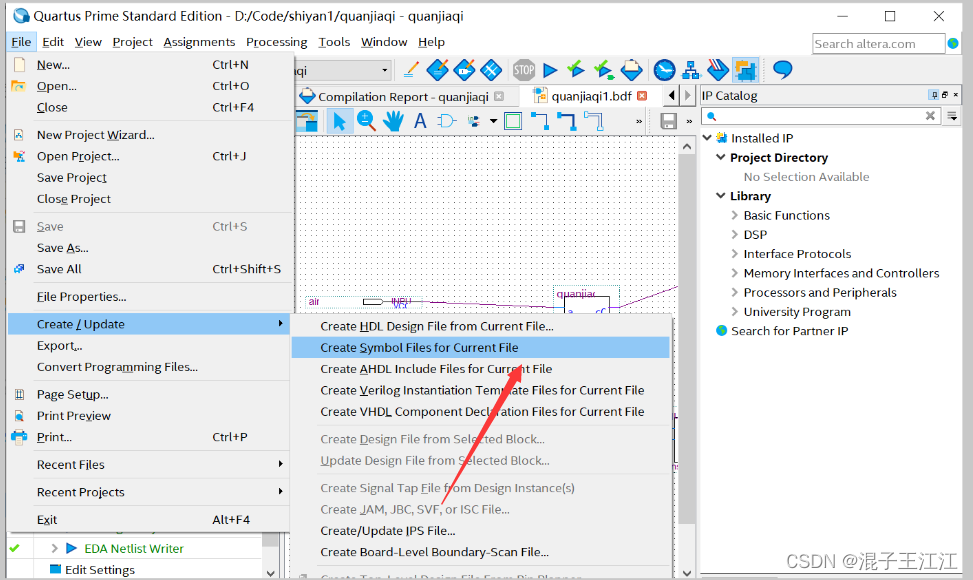
Task: Close the Compilation Report tab
Action: [x=499, y=96]
